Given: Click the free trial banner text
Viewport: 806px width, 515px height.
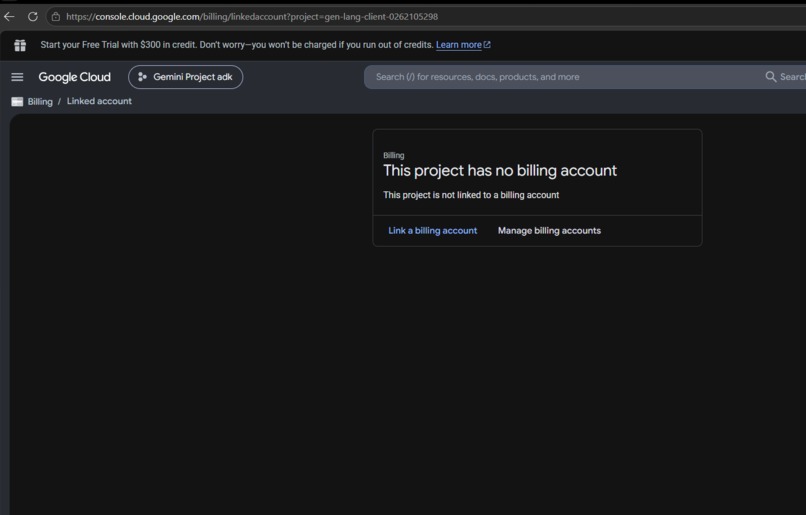Looking at the screenshot, I should tap(237, 45).
